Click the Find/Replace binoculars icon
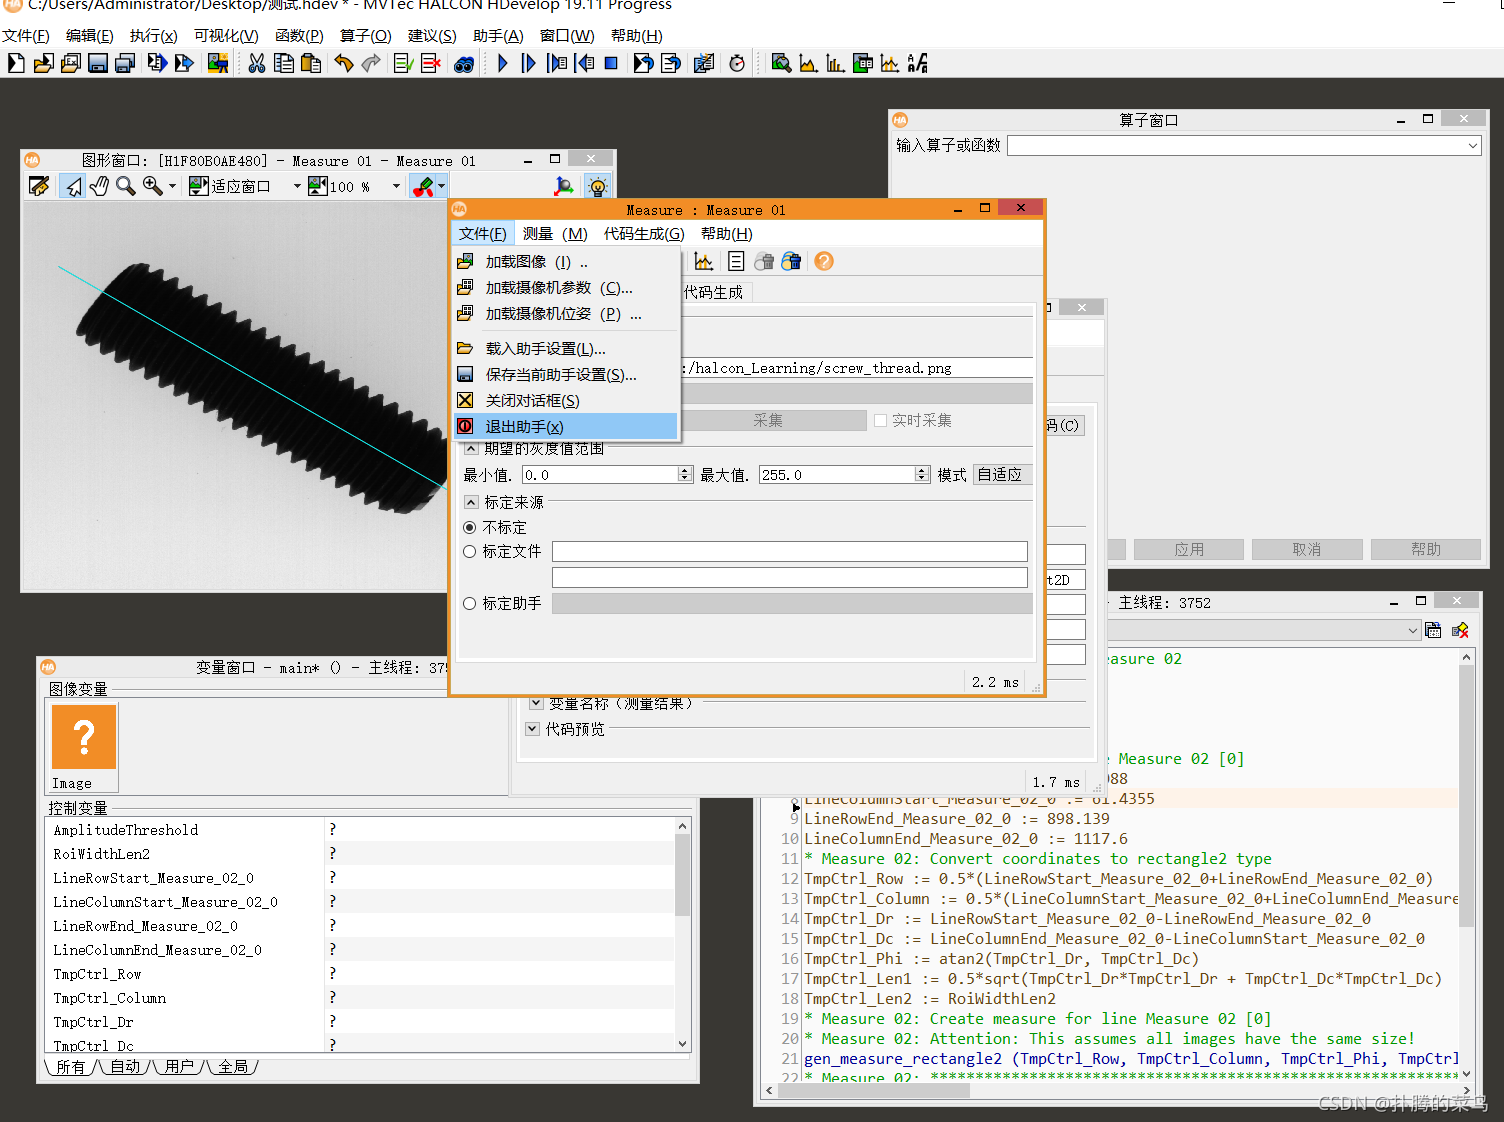Image resolution: width=1504 pixels, height=1122 pixels. point(464,63)
